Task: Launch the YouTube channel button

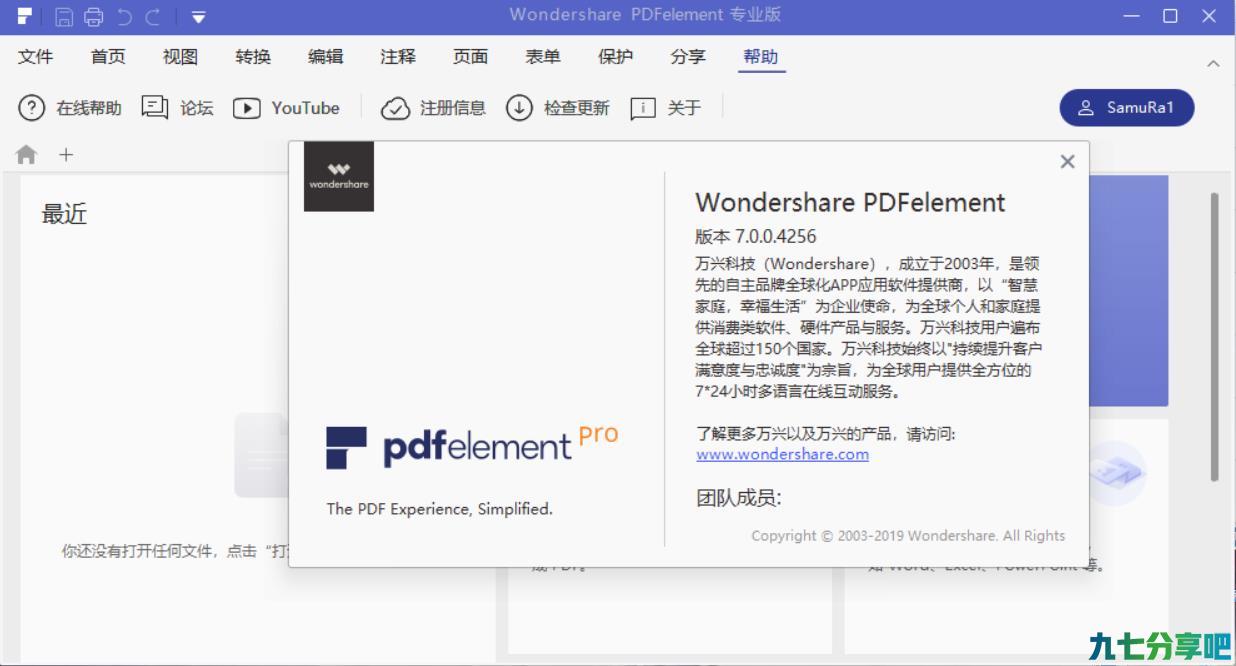Action: point(286,108)
